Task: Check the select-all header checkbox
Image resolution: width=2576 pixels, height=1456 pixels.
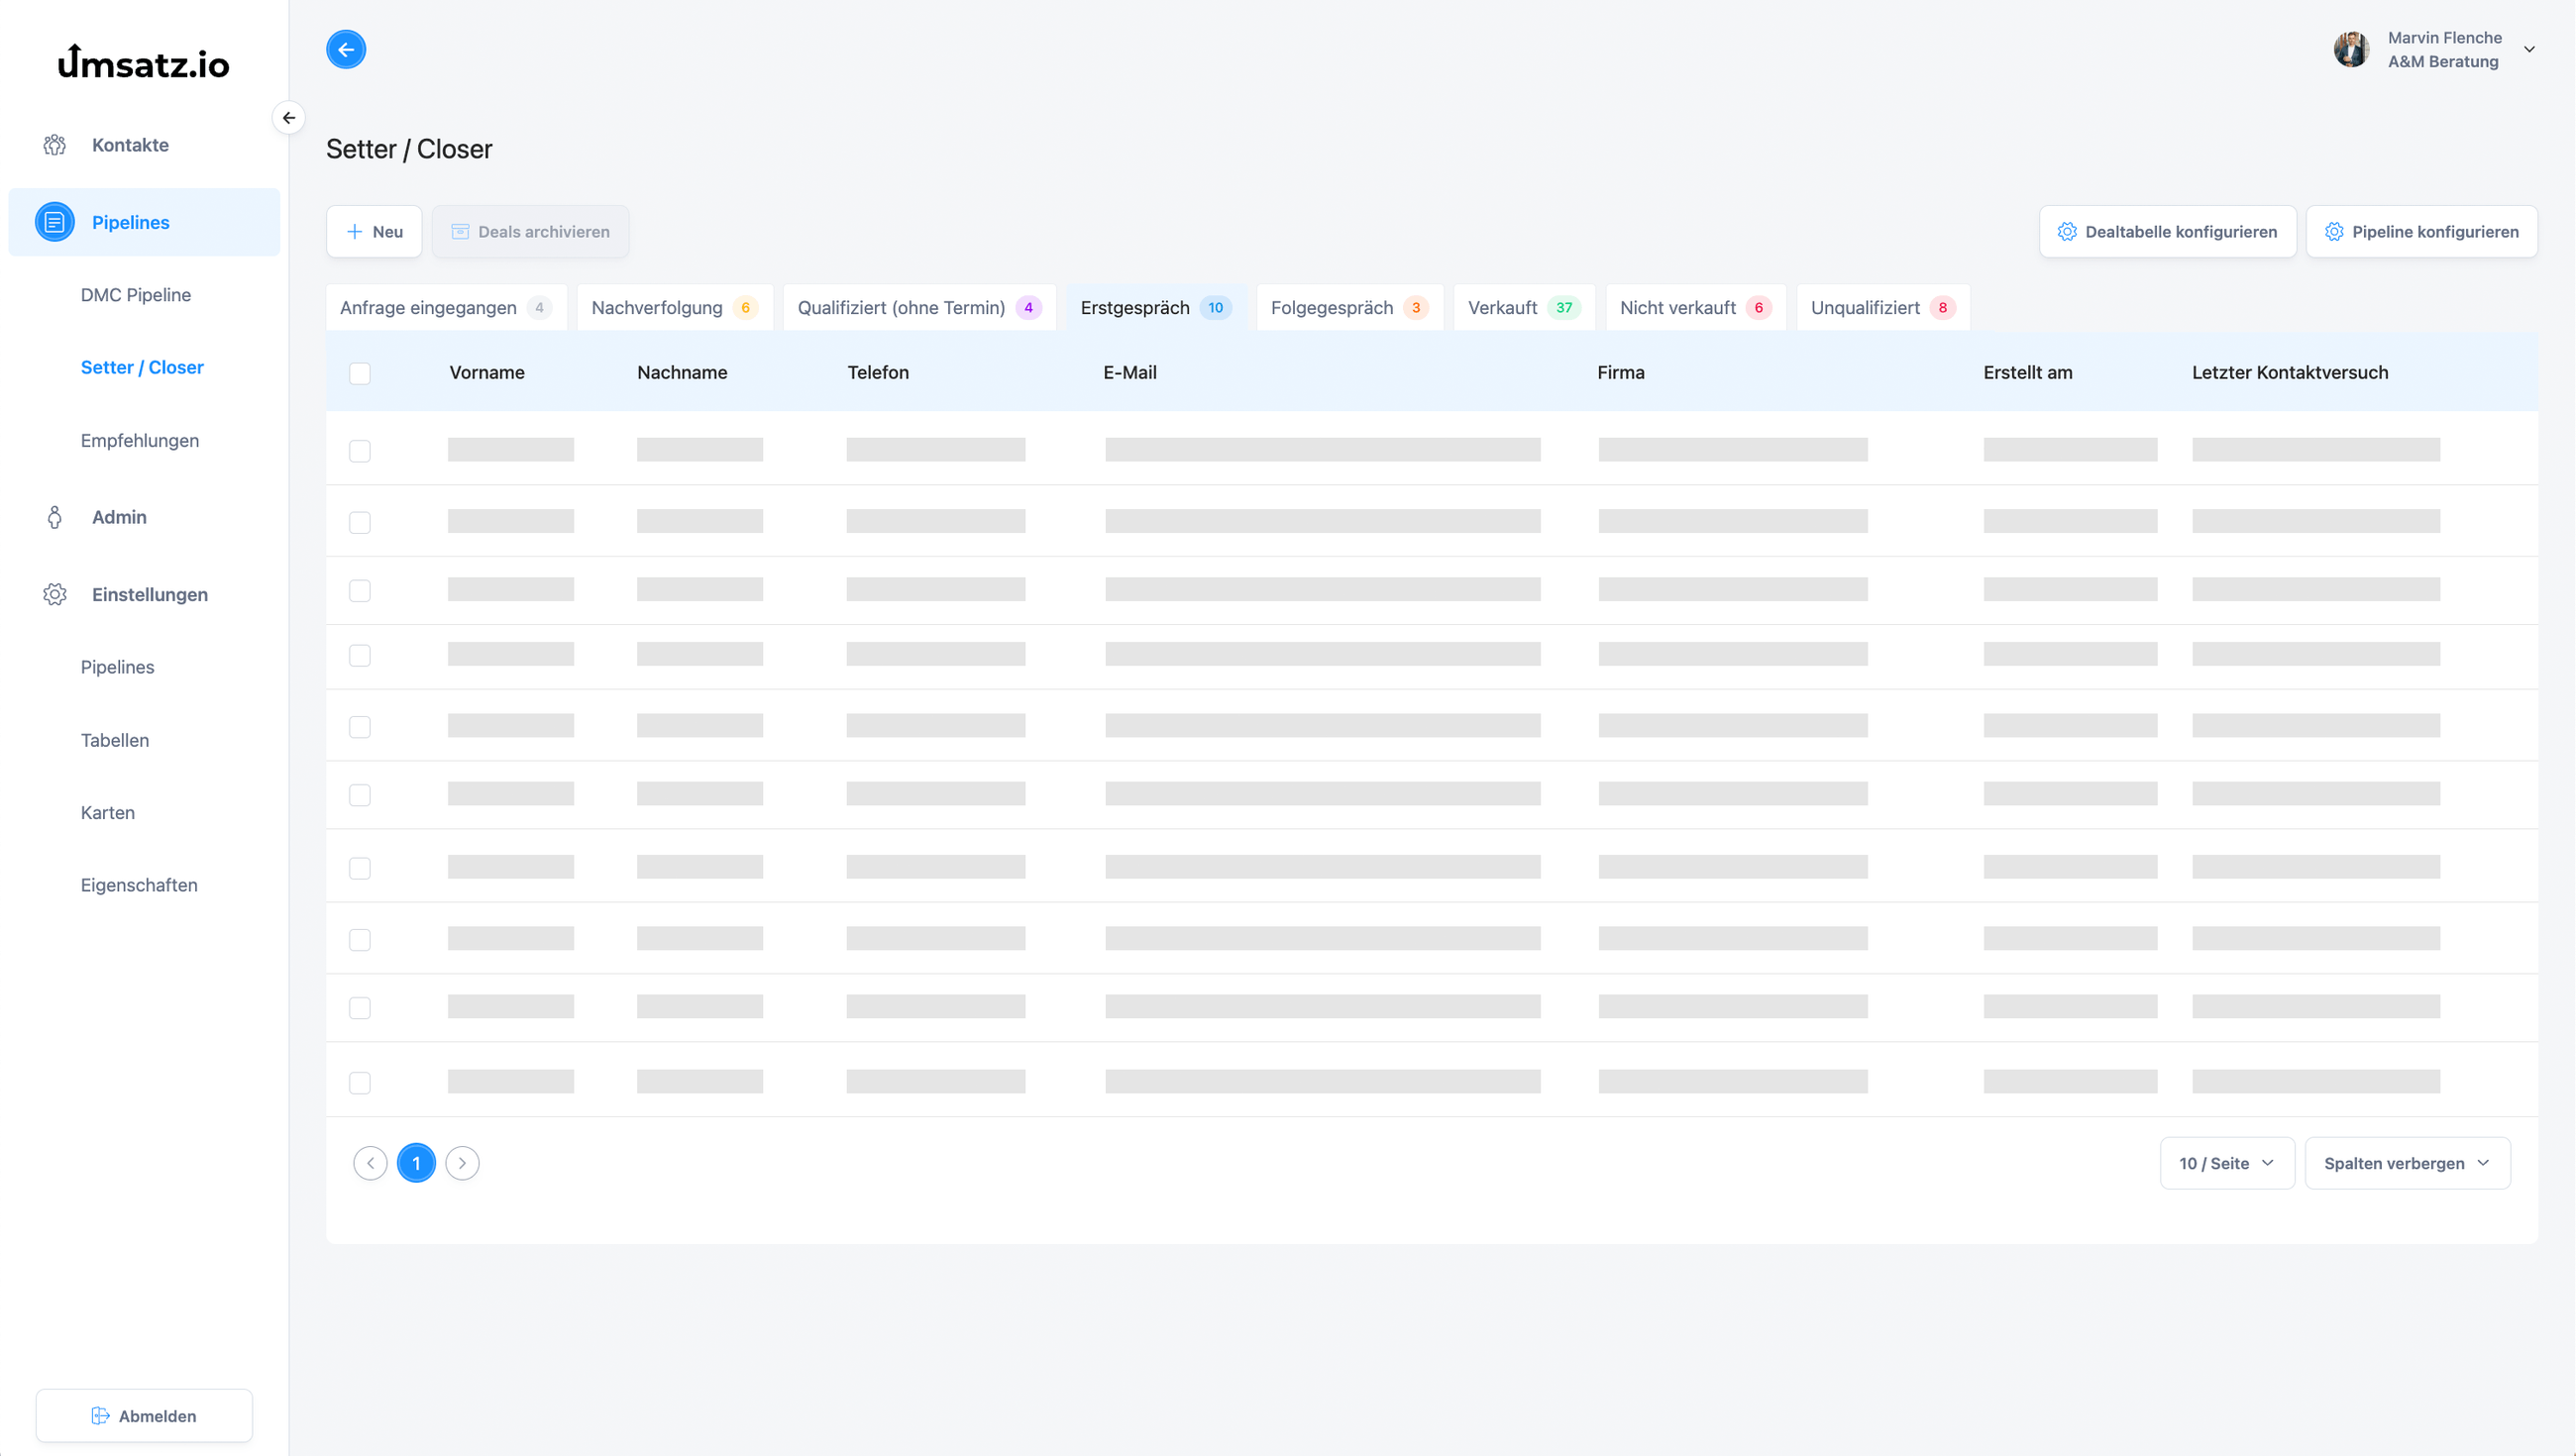Action: pos(360,373)
